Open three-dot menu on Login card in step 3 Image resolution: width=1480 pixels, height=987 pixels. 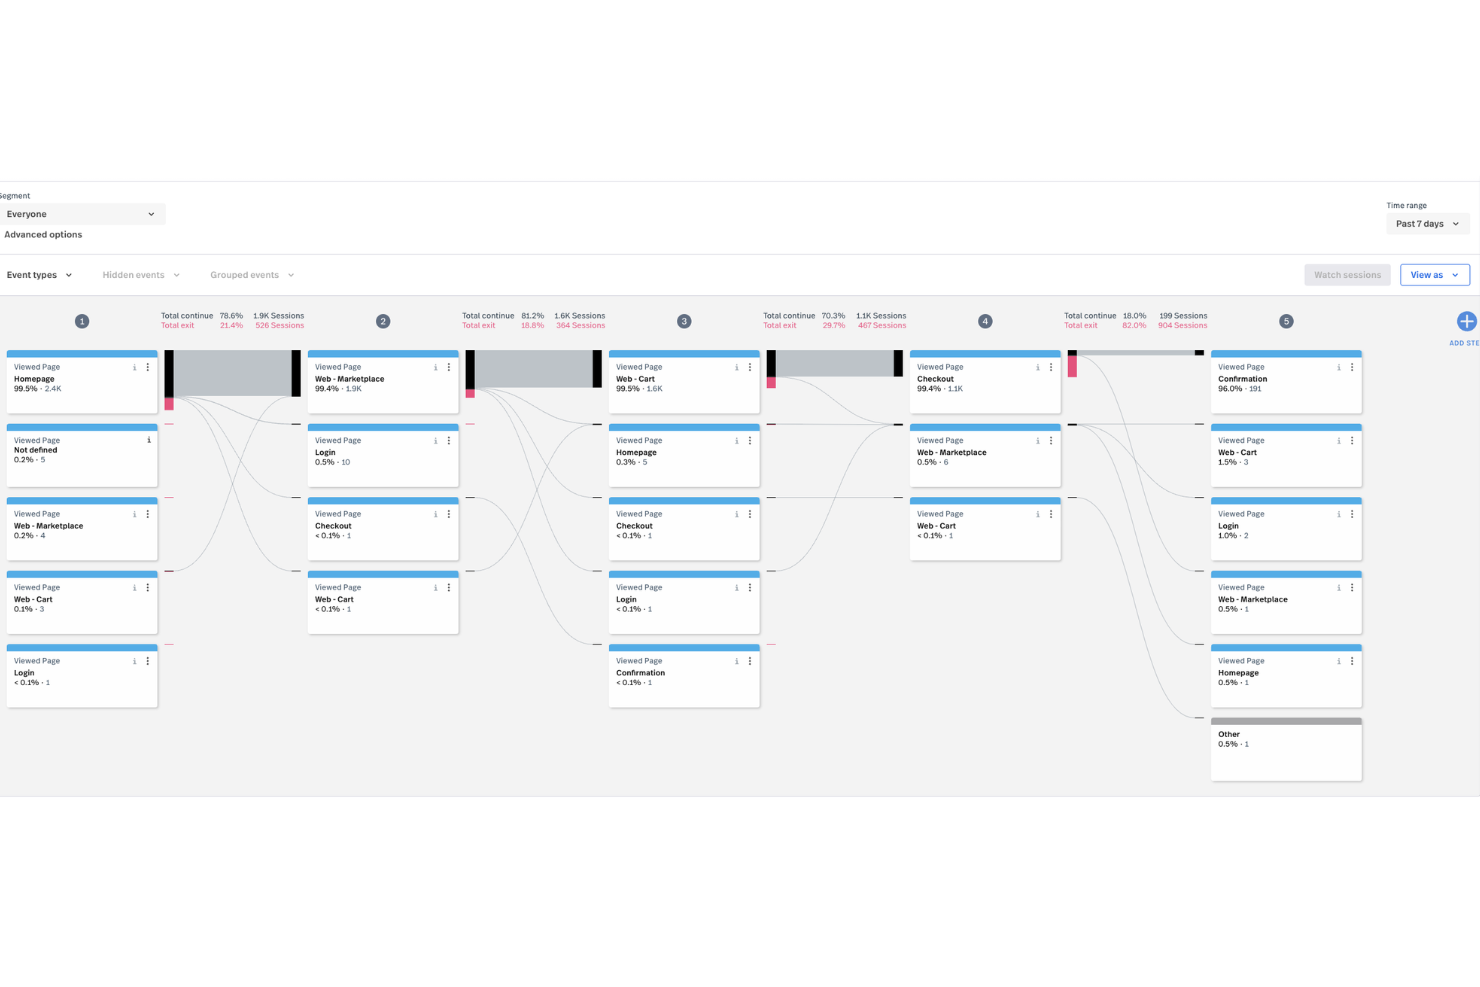pyautogui.click(x=750, y=587)
